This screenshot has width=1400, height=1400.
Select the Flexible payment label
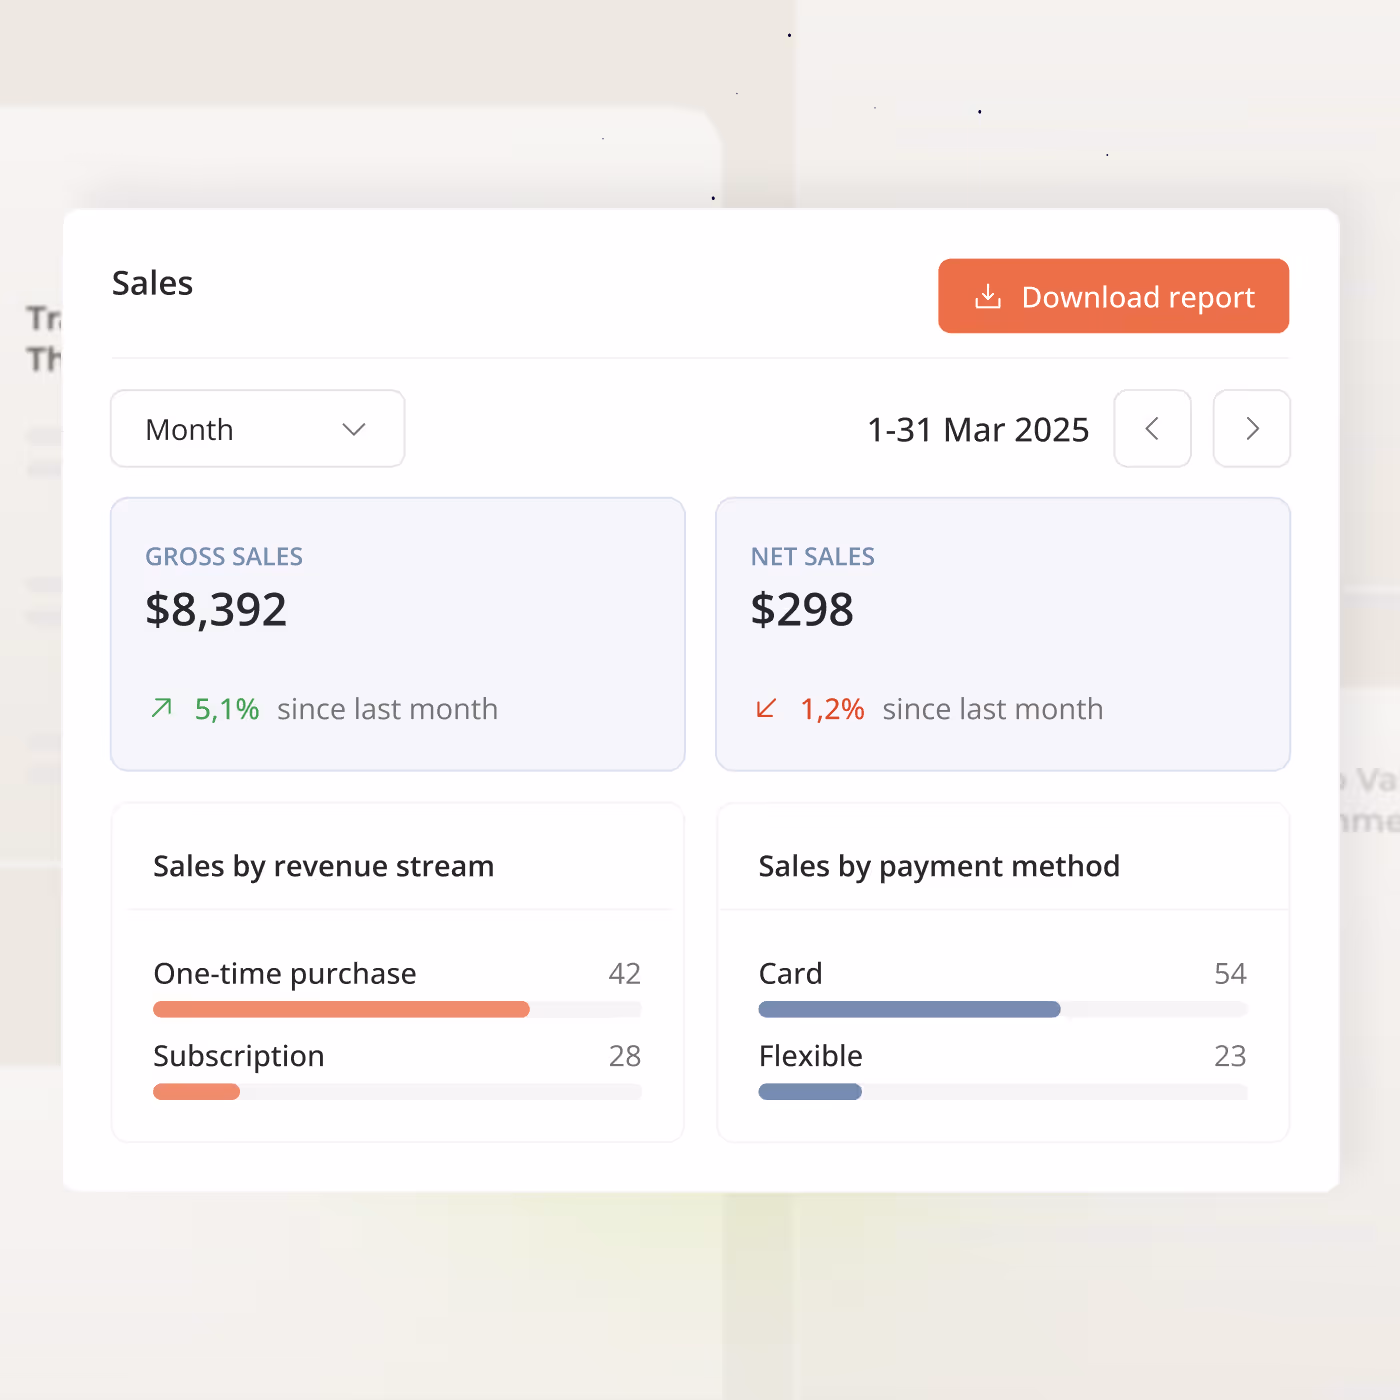pyautogui.click(x=810, y=1056)
